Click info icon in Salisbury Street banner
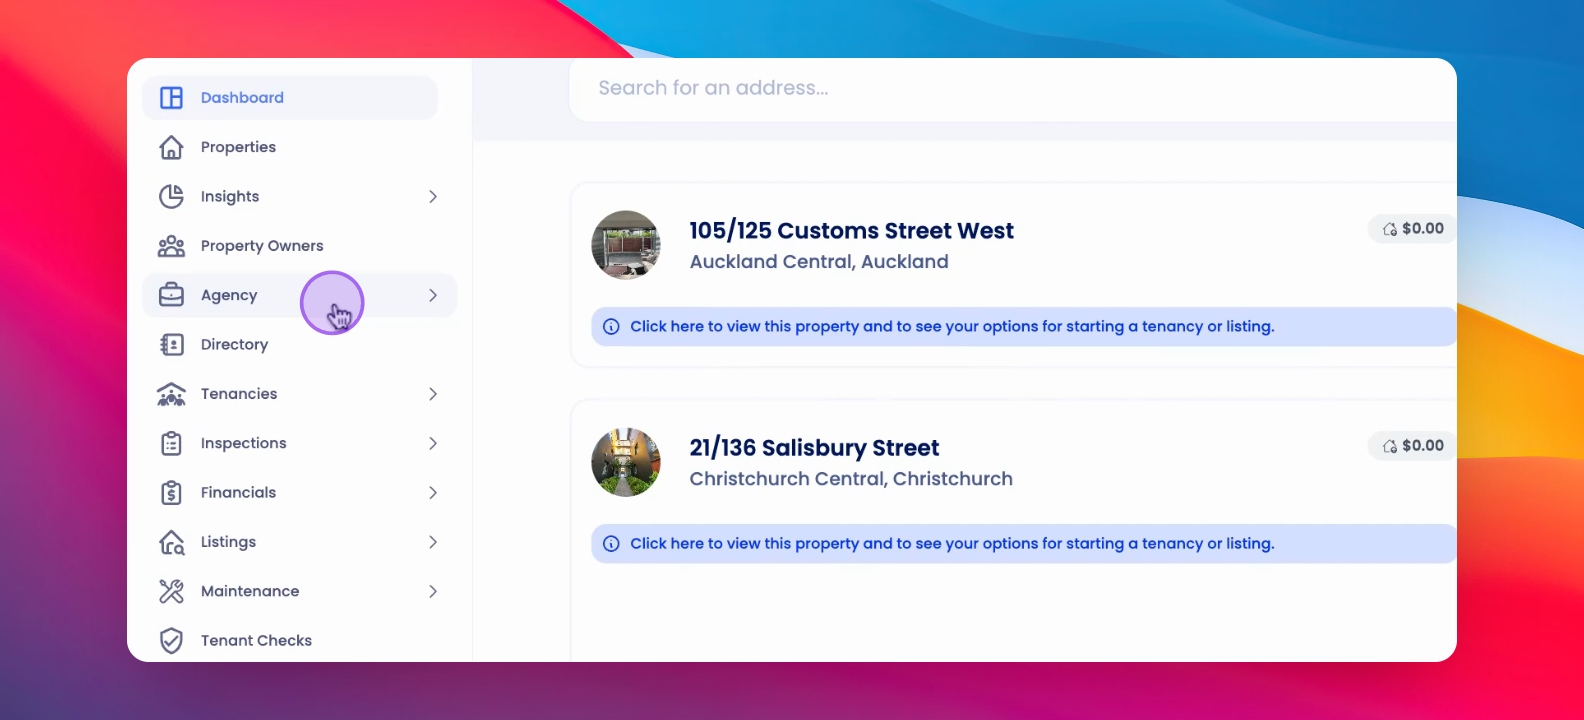Screen dimensions: 1584x720 tap(611, 544)
